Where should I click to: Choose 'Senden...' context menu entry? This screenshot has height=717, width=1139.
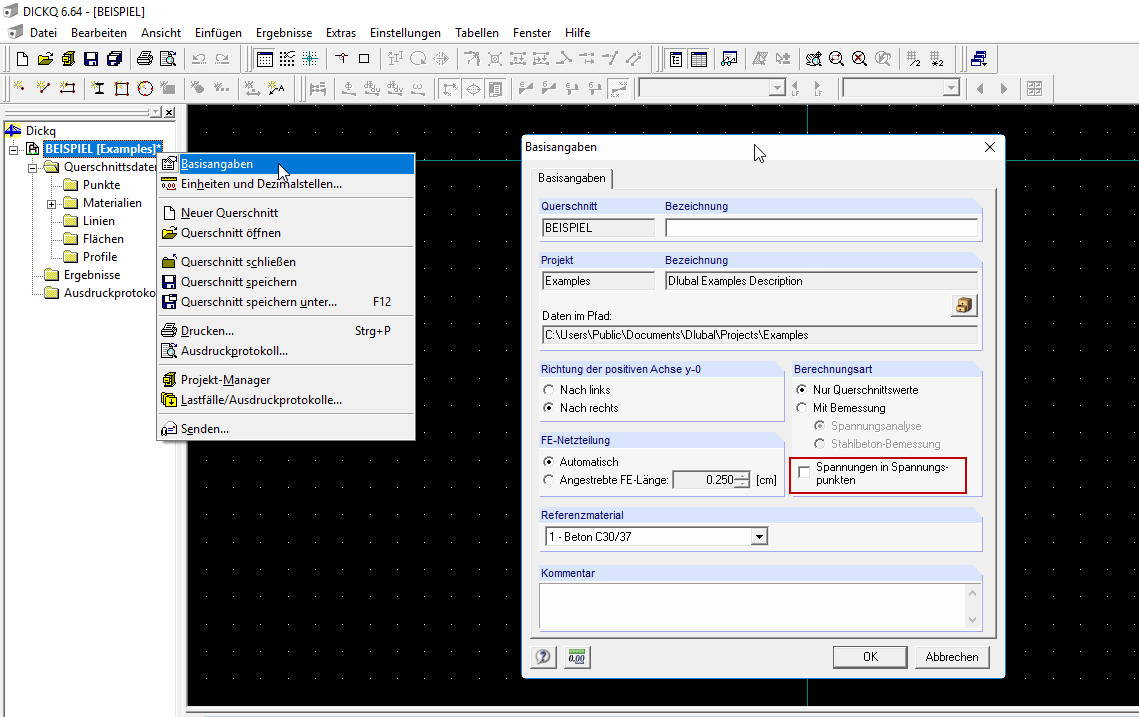point(286,429)
